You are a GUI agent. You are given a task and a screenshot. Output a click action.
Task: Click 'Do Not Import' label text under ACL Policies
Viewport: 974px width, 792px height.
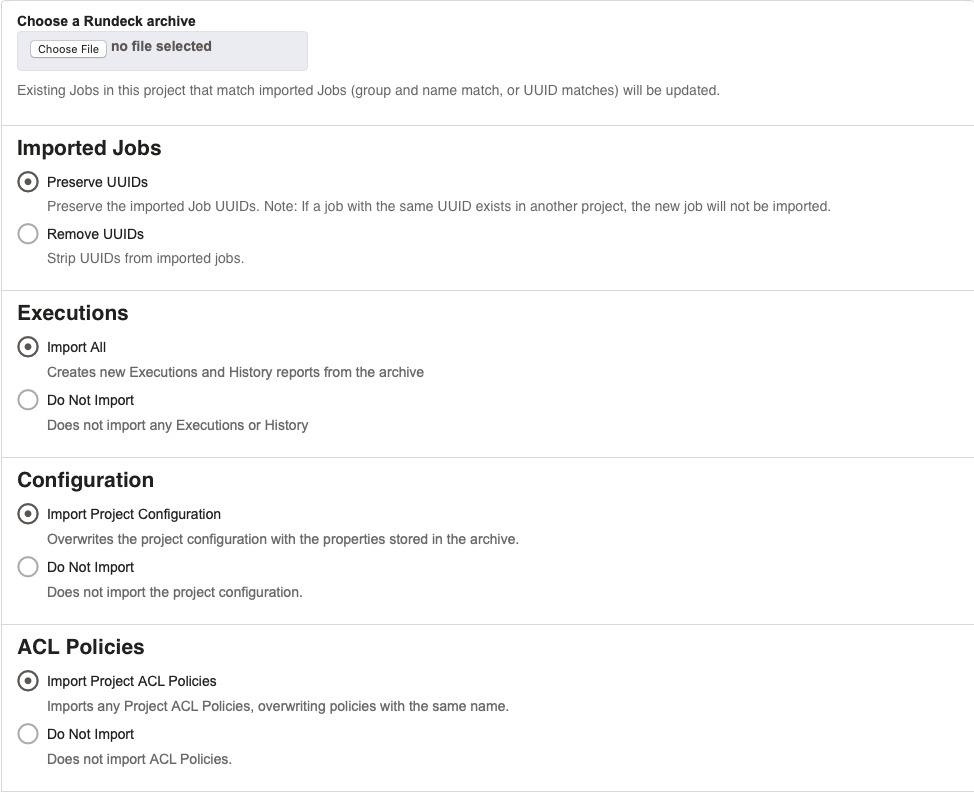pos(90,734)
